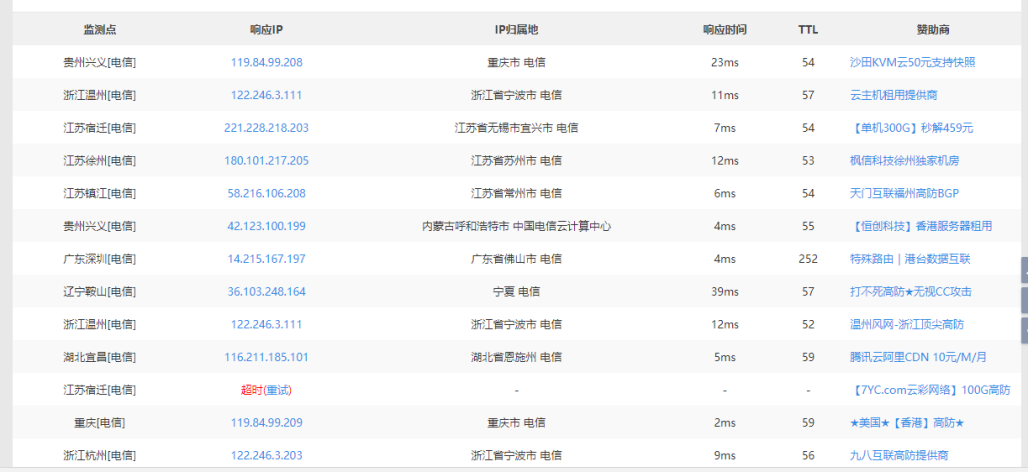Click the 监测点 column header

click(x=100, y=30)
